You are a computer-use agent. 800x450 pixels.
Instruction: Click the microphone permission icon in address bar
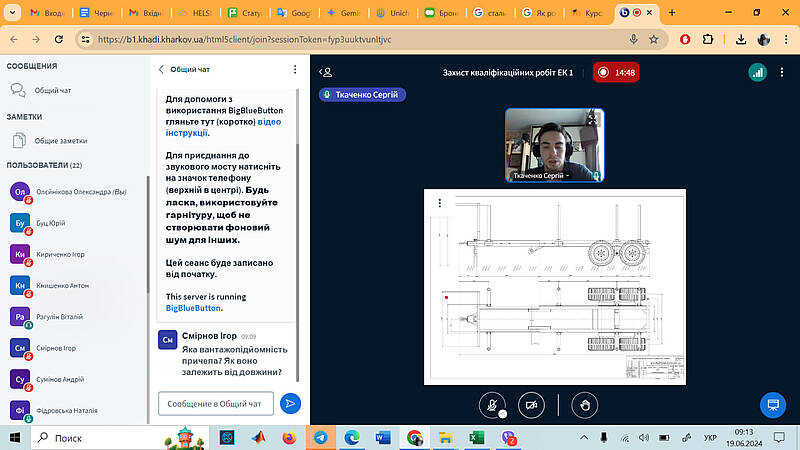click(x=633, y=39)
